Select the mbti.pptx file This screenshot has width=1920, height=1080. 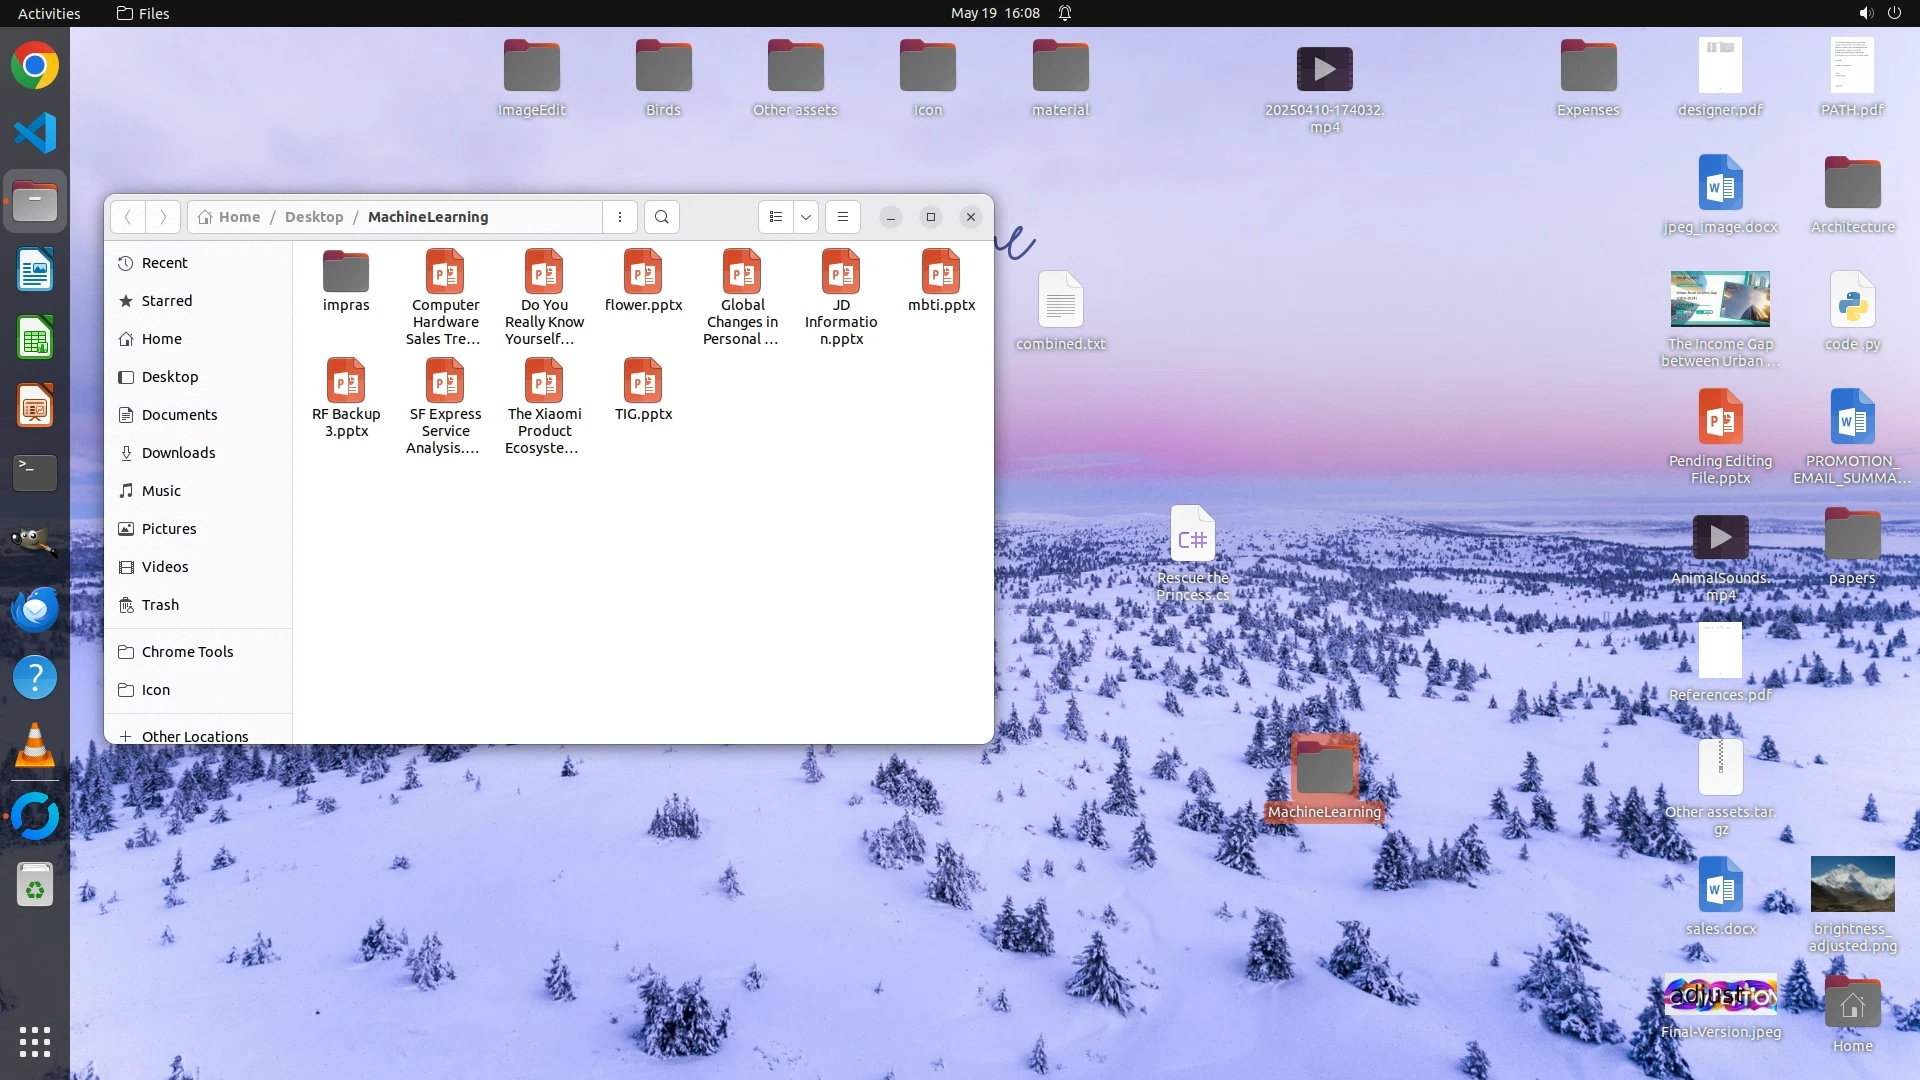tap(941, 281)
